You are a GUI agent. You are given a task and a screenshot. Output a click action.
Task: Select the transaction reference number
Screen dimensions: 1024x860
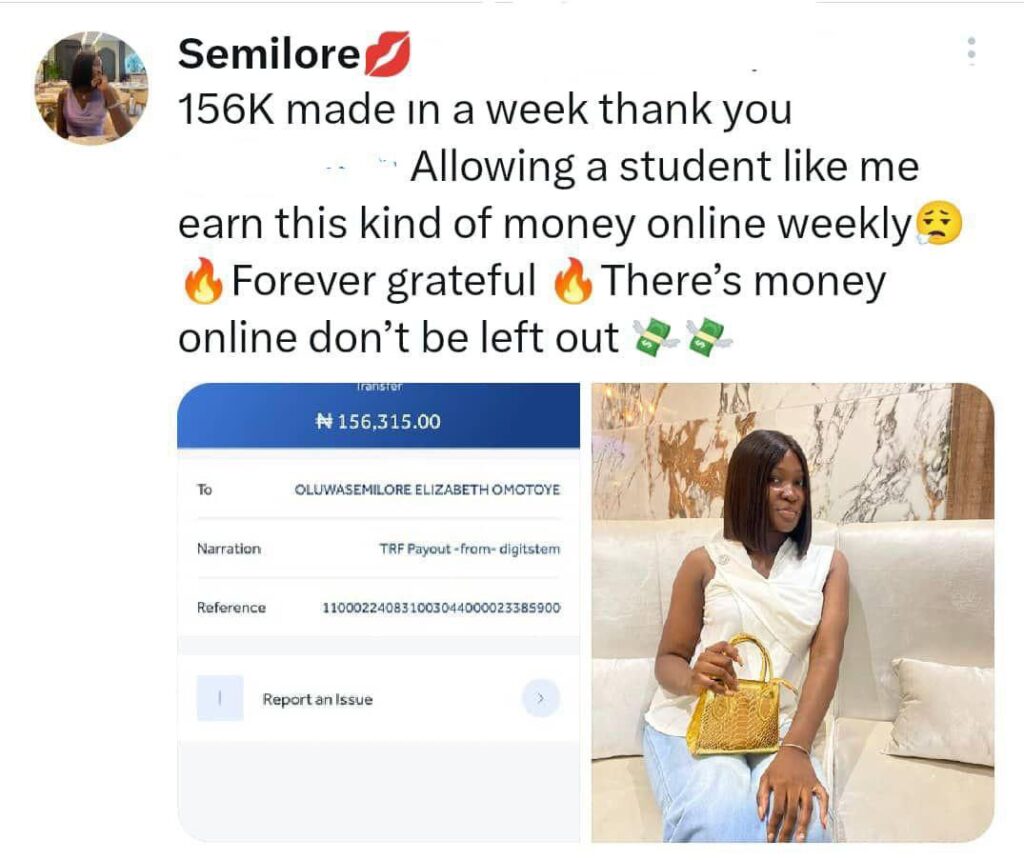441,608
